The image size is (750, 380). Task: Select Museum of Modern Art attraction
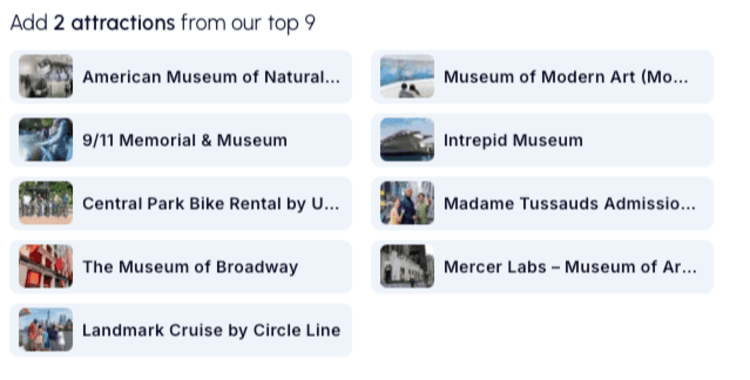point(542,77)
